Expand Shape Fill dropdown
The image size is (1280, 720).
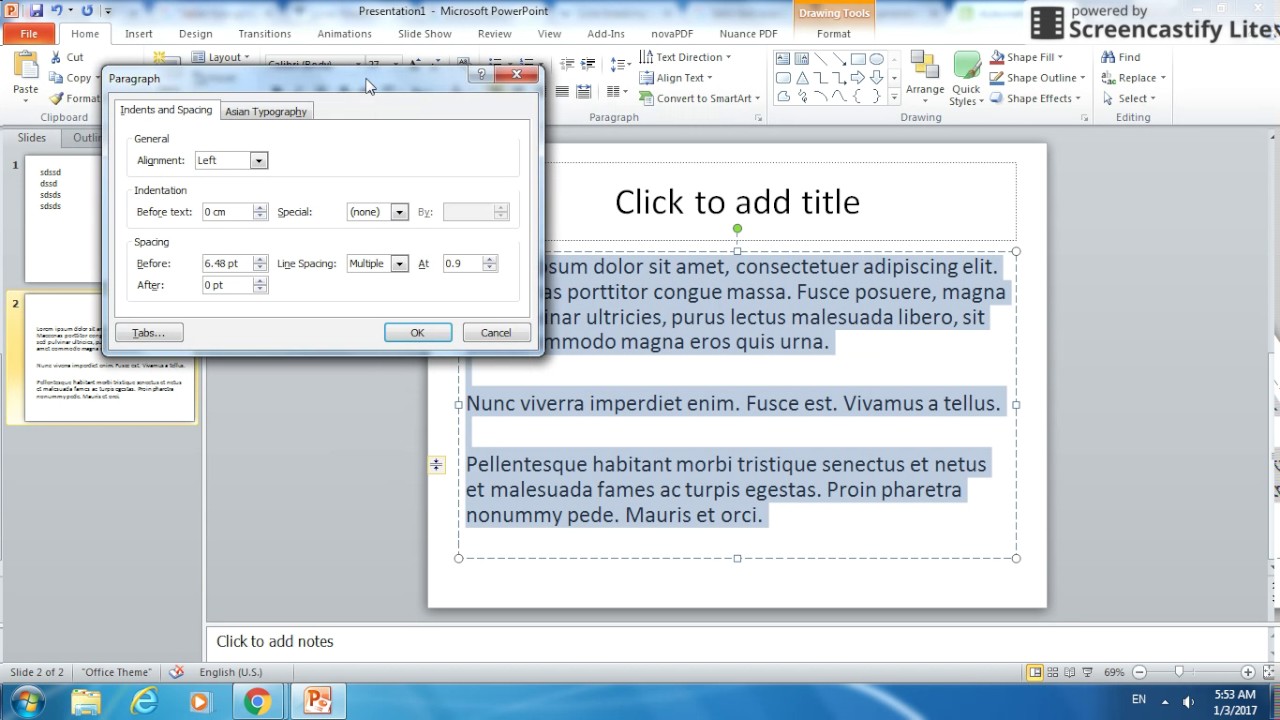point(1060,57)
